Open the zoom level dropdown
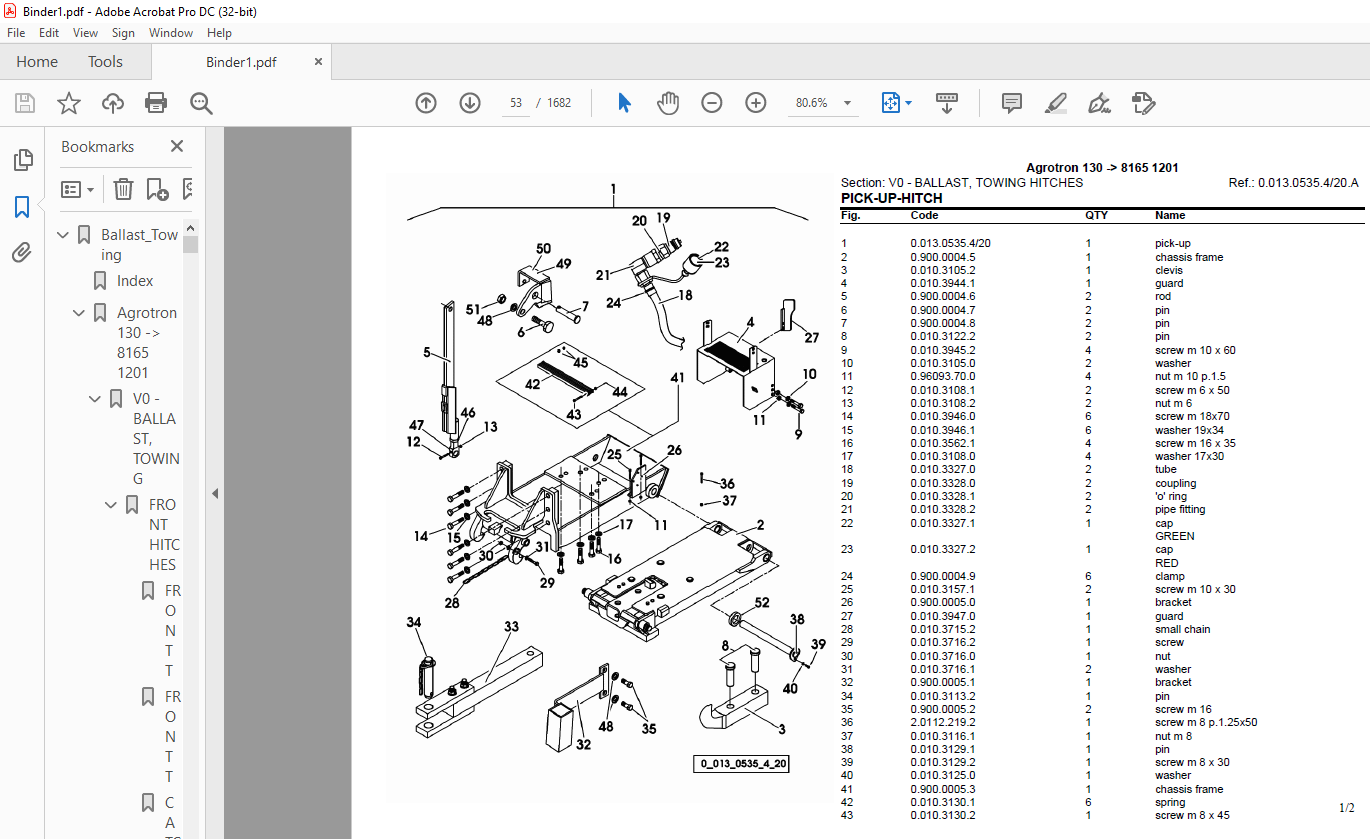This screenshot has width=1370, height=839. (848, 103)
